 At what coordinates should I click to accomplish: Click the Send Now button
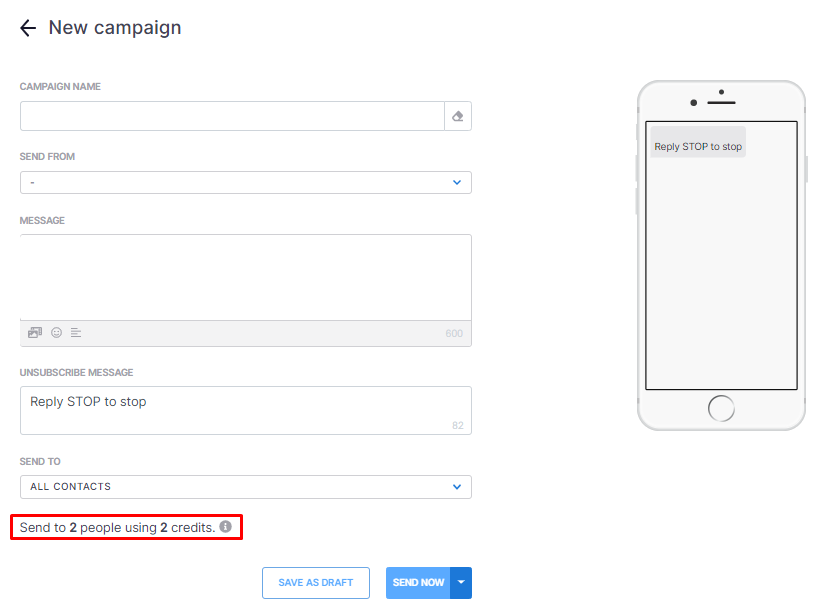418,583
